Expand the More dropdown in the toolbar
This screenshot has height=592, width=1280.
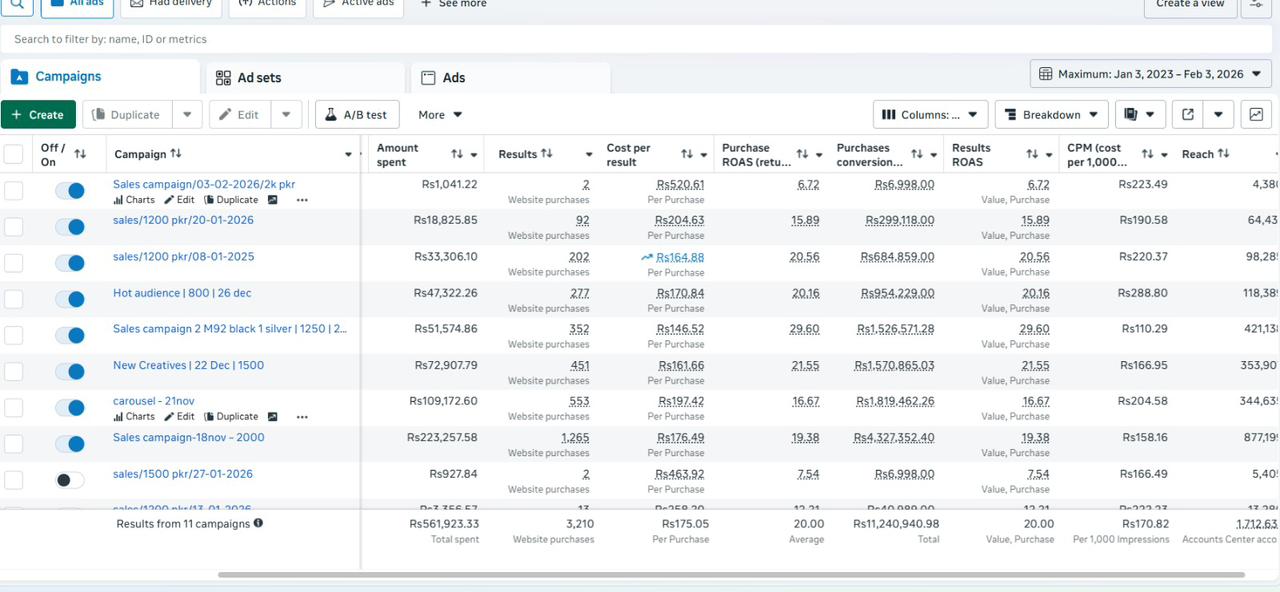(x=439, y=114)
